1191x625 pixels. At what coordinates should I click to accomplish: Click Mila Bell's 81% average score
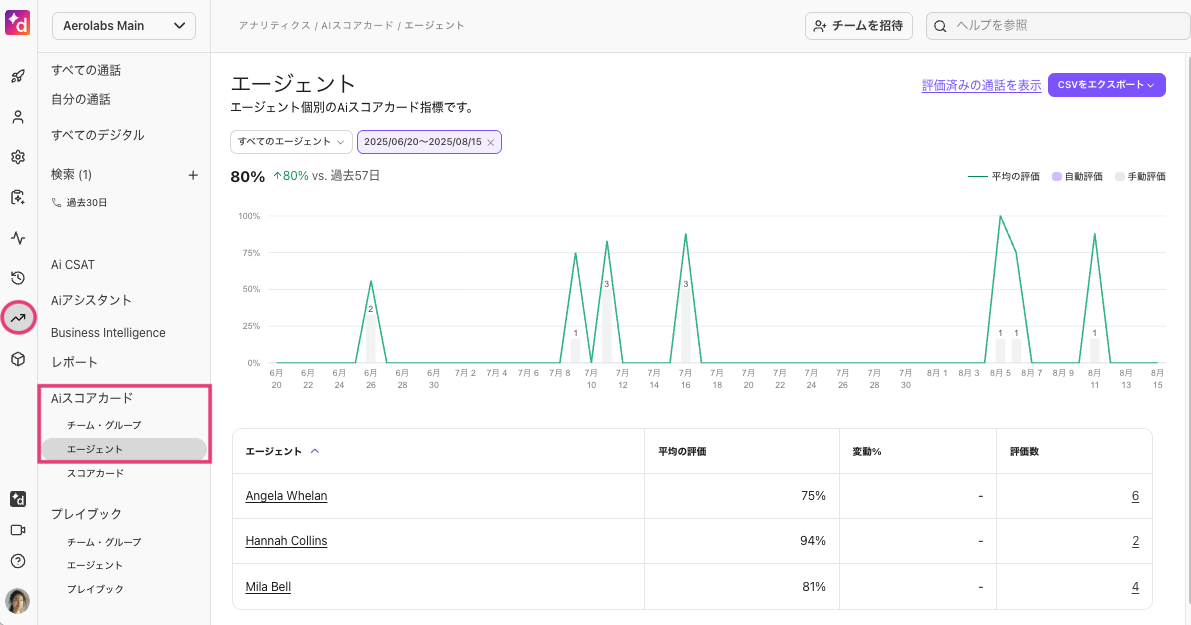[813, 586]
